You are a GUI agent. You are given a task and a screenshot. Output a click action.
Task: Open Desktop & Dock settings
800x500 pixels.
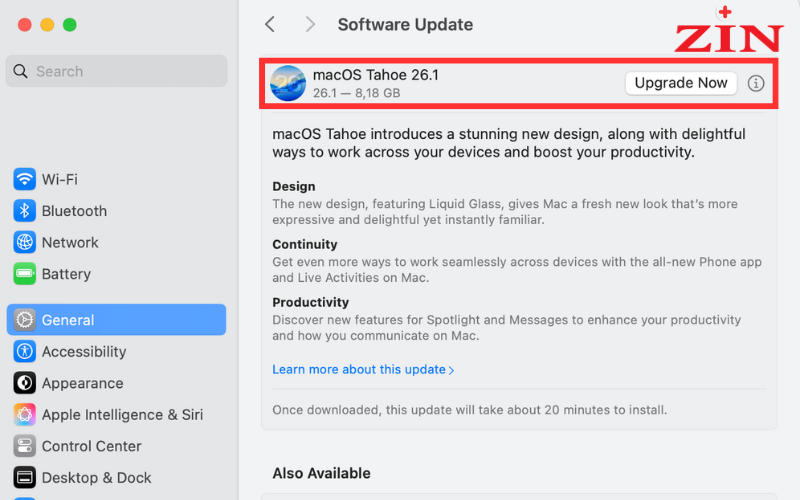click(x=116, y=478)
